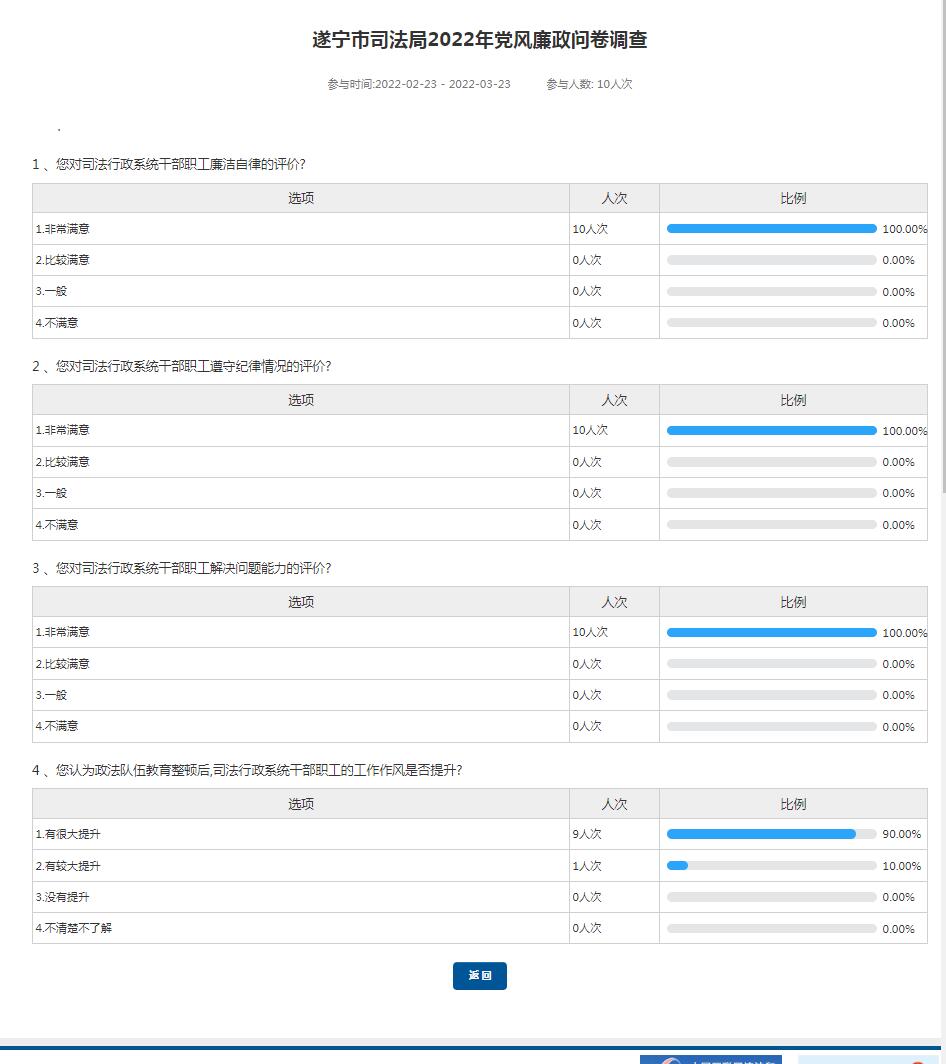Image resolution: width=946 pixels, height=1064 pixels.
Task: Click the 参与人数: 10人次 text
Action: 589,84
